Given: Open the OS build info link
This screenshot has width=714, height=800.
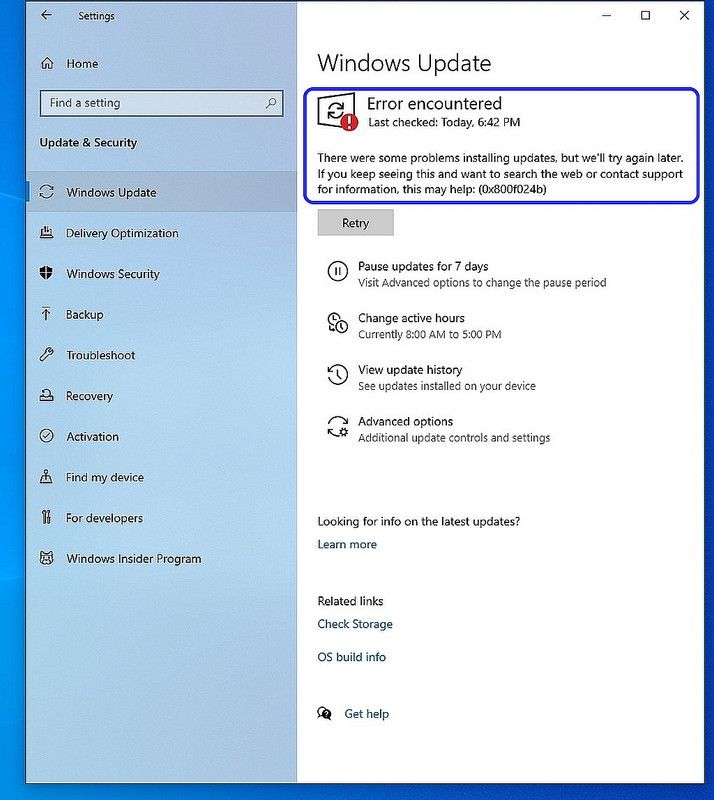Looking at the screenshot, I should tap(351, 657).
